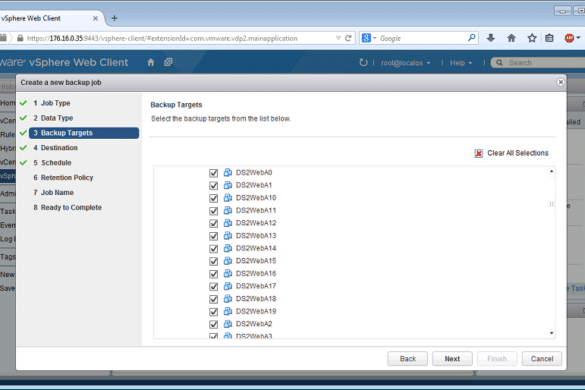Screen dimensions: 585x390
Task: Select the DS2WebA14 label text
Action: [x=256, y=248]
